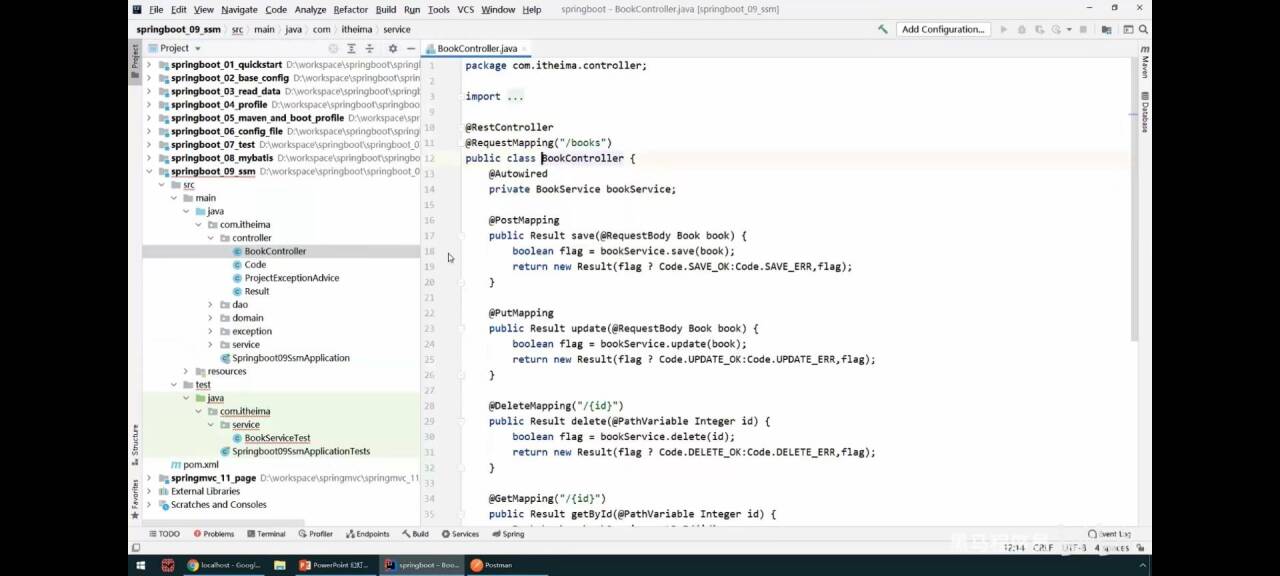Screen dimensions: 1280x576
Task: Expand the exception package
Action: coord(211,331)
